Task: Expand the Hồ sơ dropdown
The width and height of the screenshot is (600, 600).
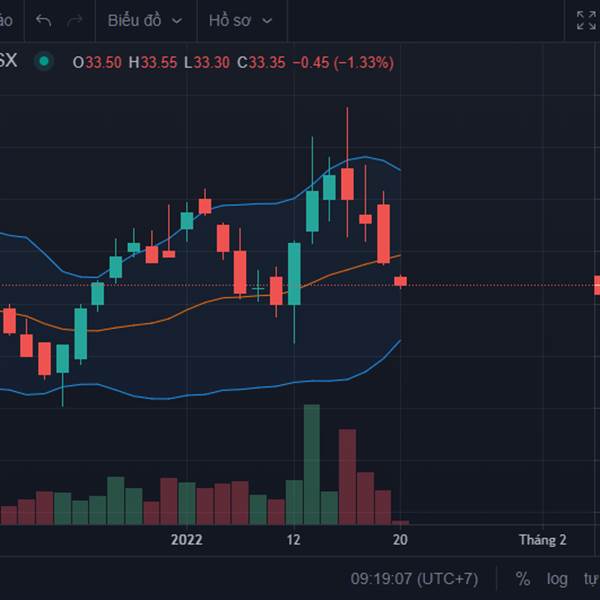Action: (x=241, y=20)
